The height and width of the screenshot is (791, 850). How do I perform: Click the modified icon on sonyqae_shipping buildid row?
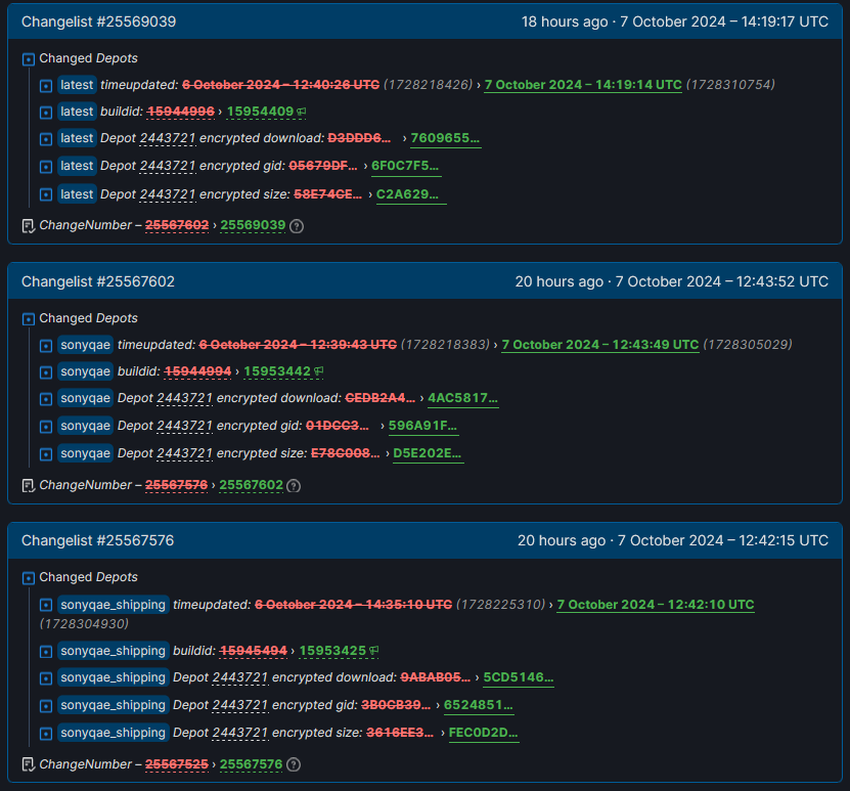click(45, 651)
